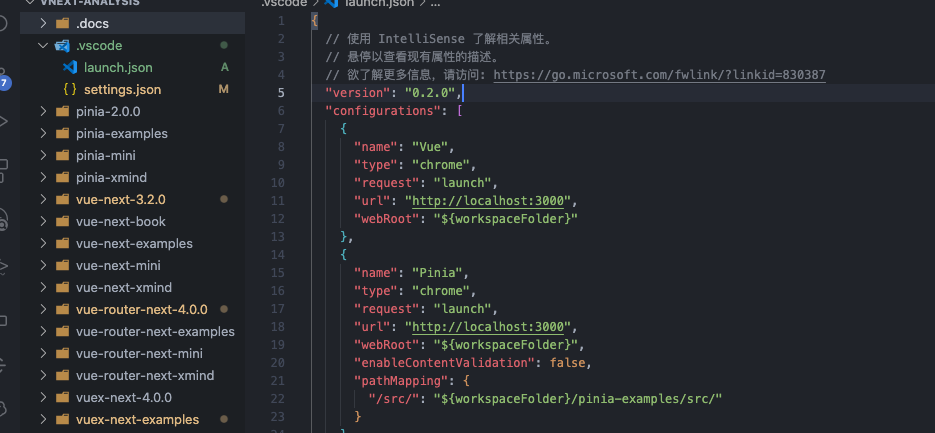Click the pinia-mini folder icon

tap(62, 156)
